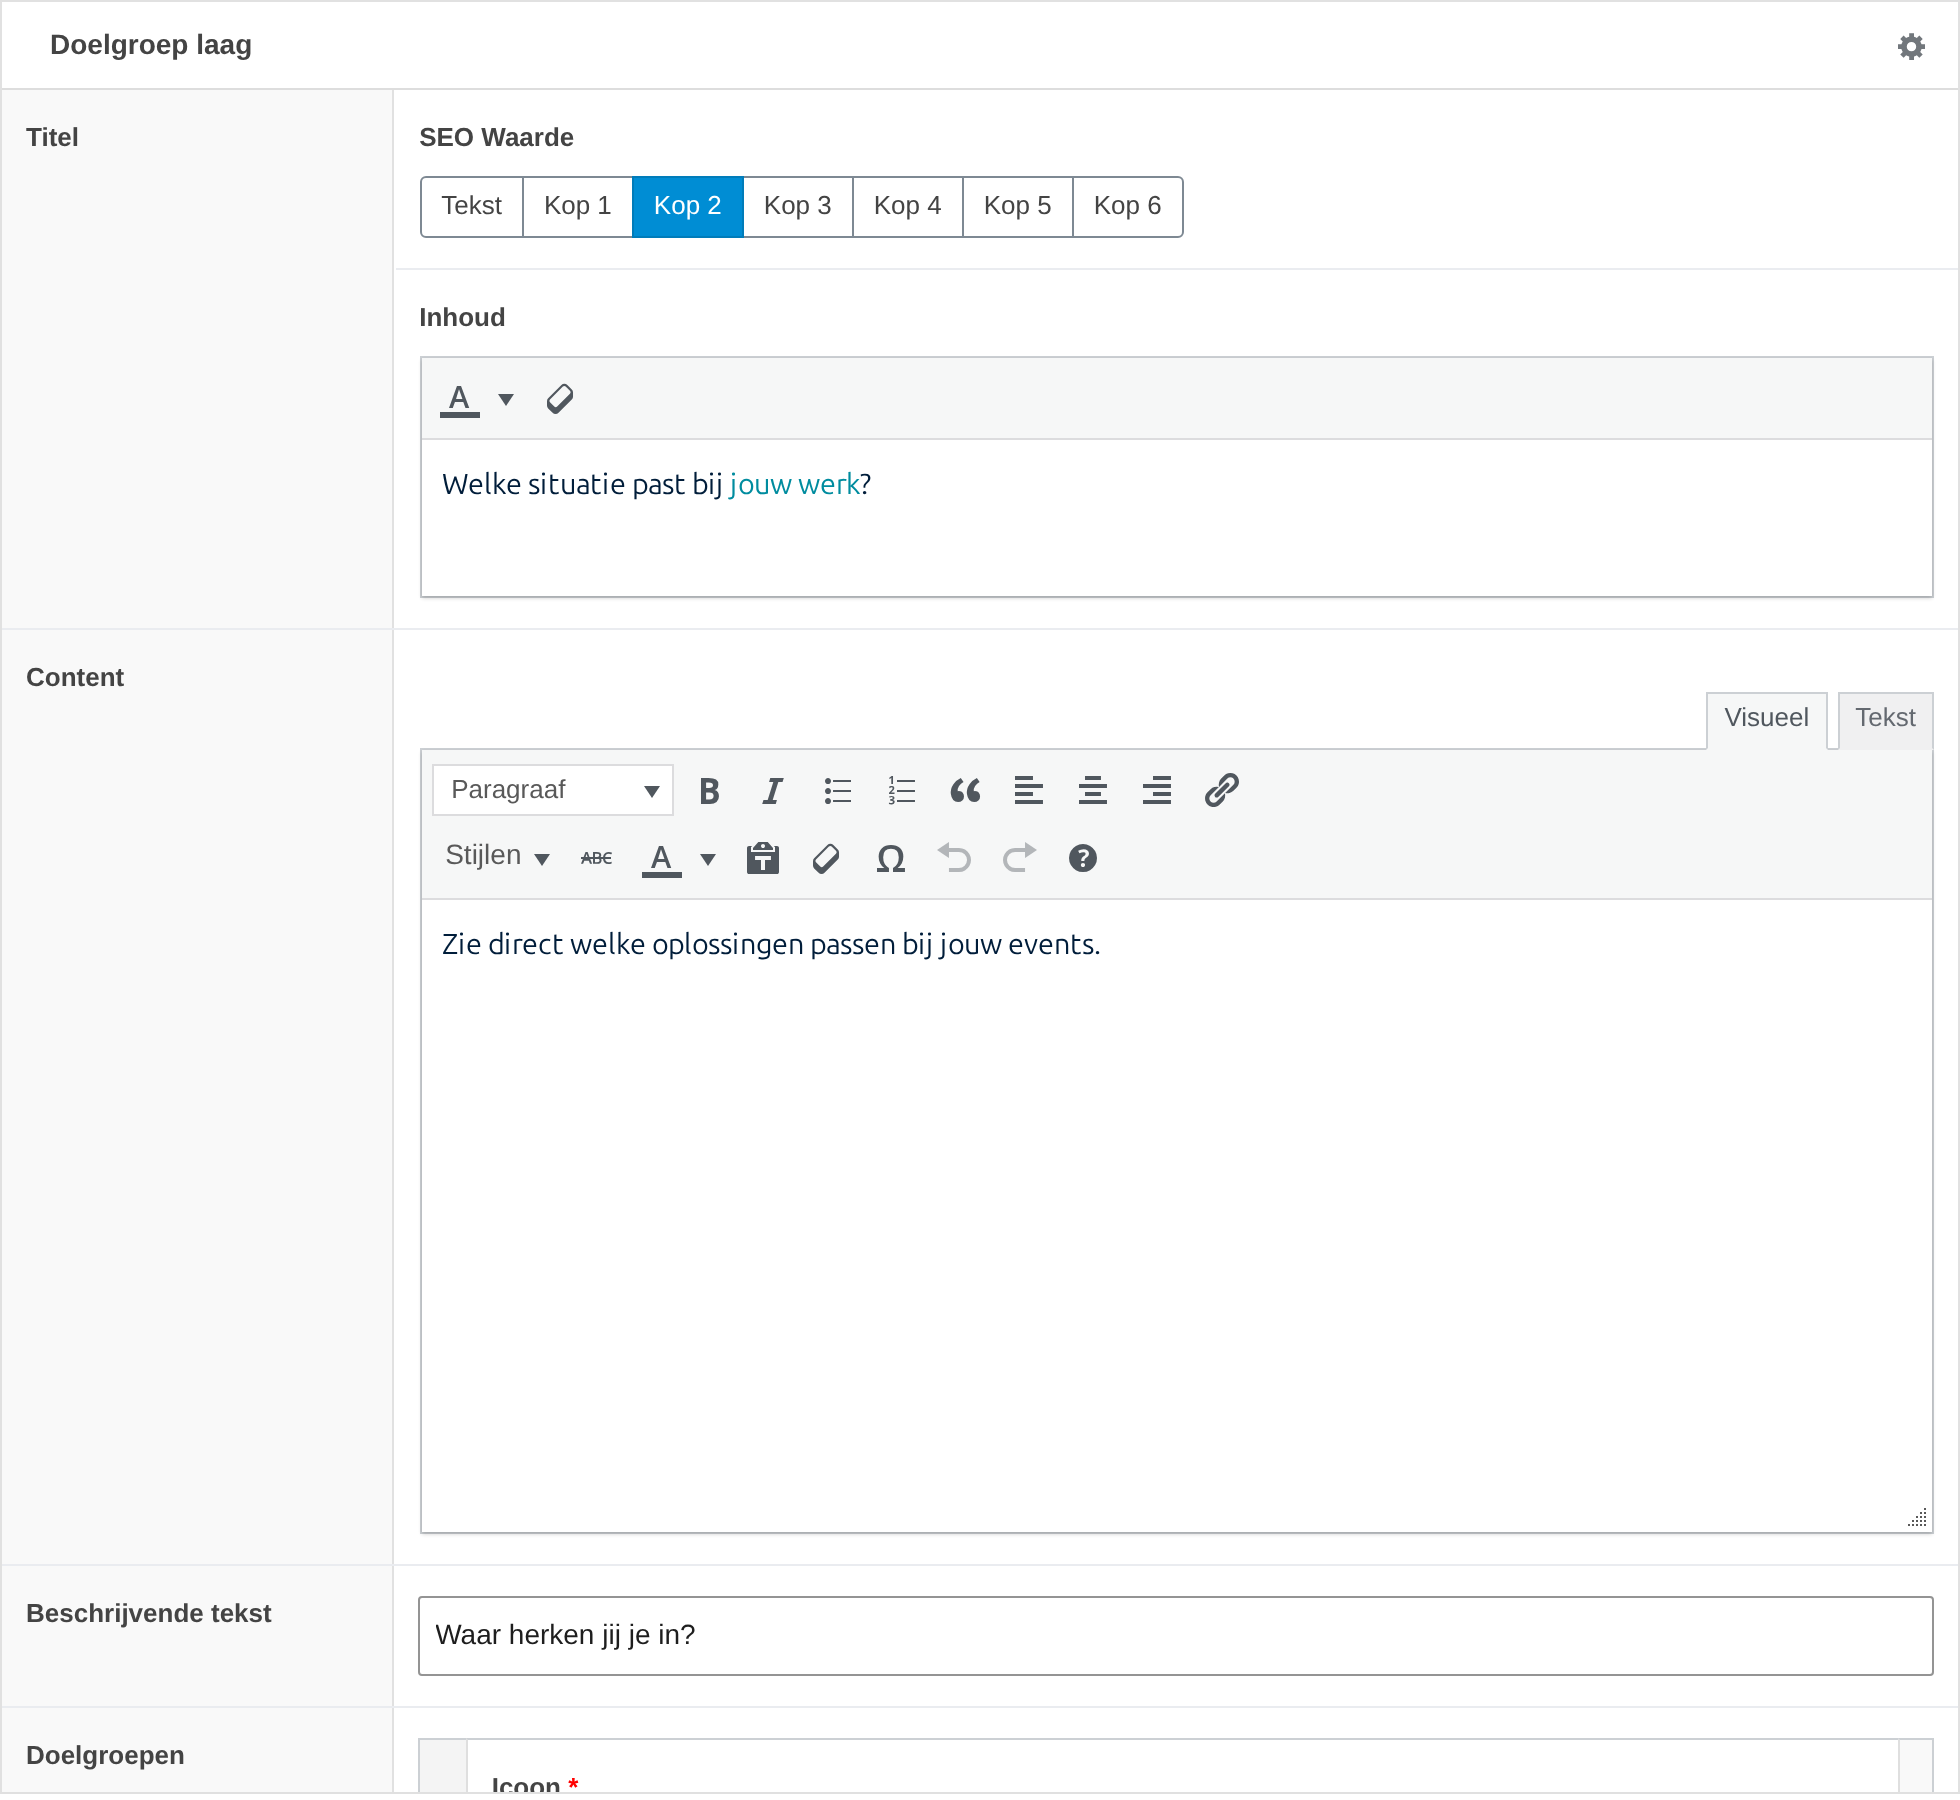The width and height of the screenshot is (1960, 1800).
Task: Center align the text
Action: point(1093,791)
